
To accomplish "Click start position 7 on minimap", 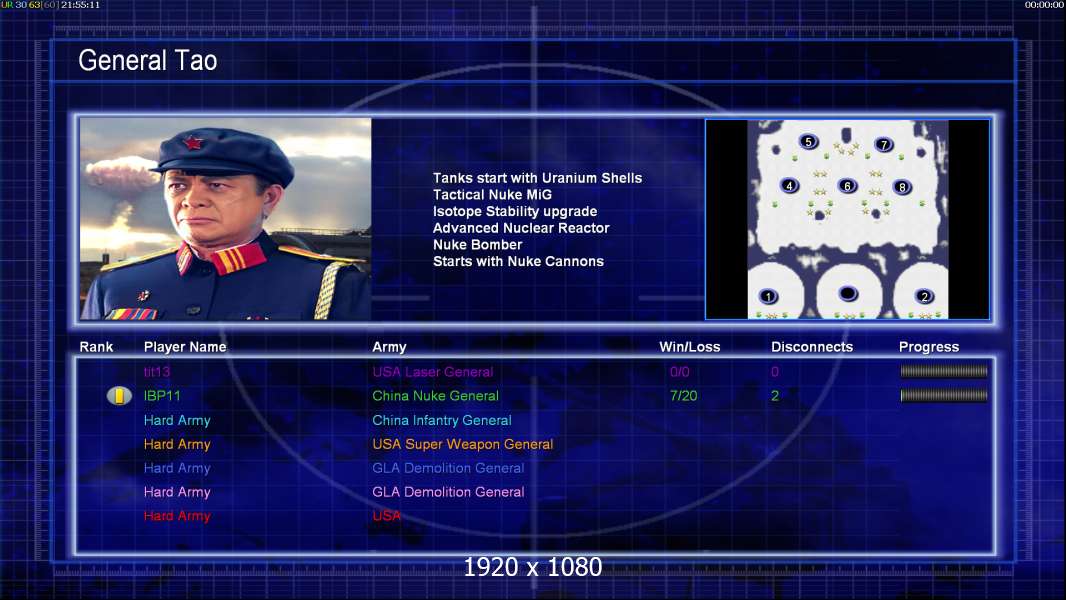I will coord(884,145).
